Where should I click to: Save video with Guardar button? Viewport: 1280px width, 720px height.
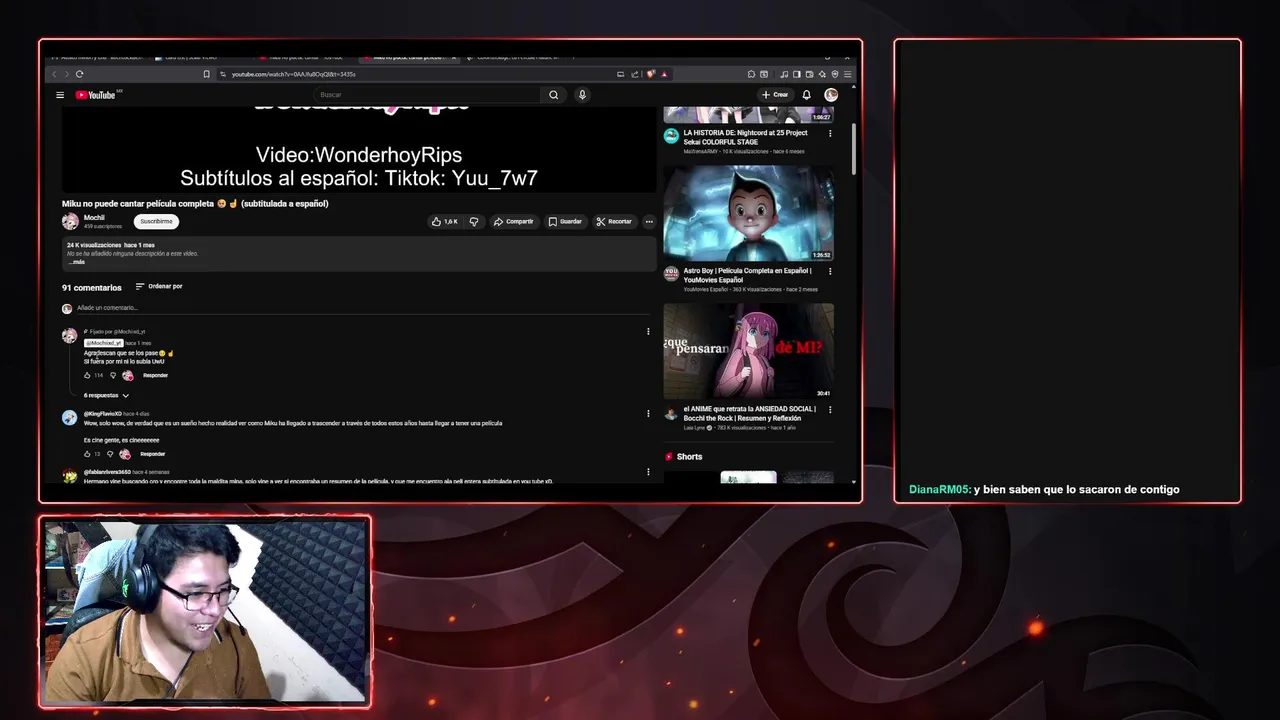(565, 222)
